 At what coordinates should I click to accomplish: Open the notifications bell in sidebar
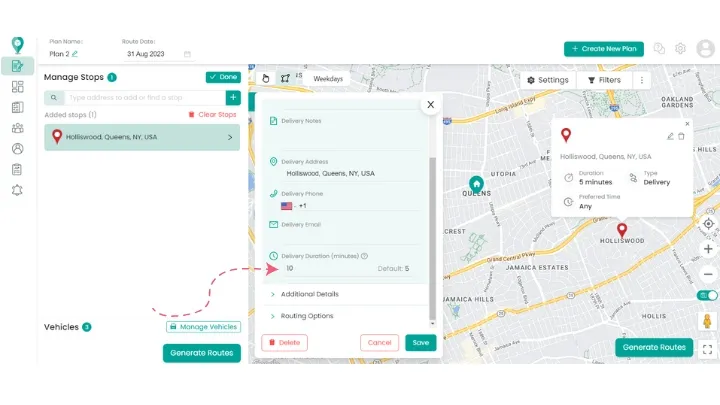pos(17,190)
